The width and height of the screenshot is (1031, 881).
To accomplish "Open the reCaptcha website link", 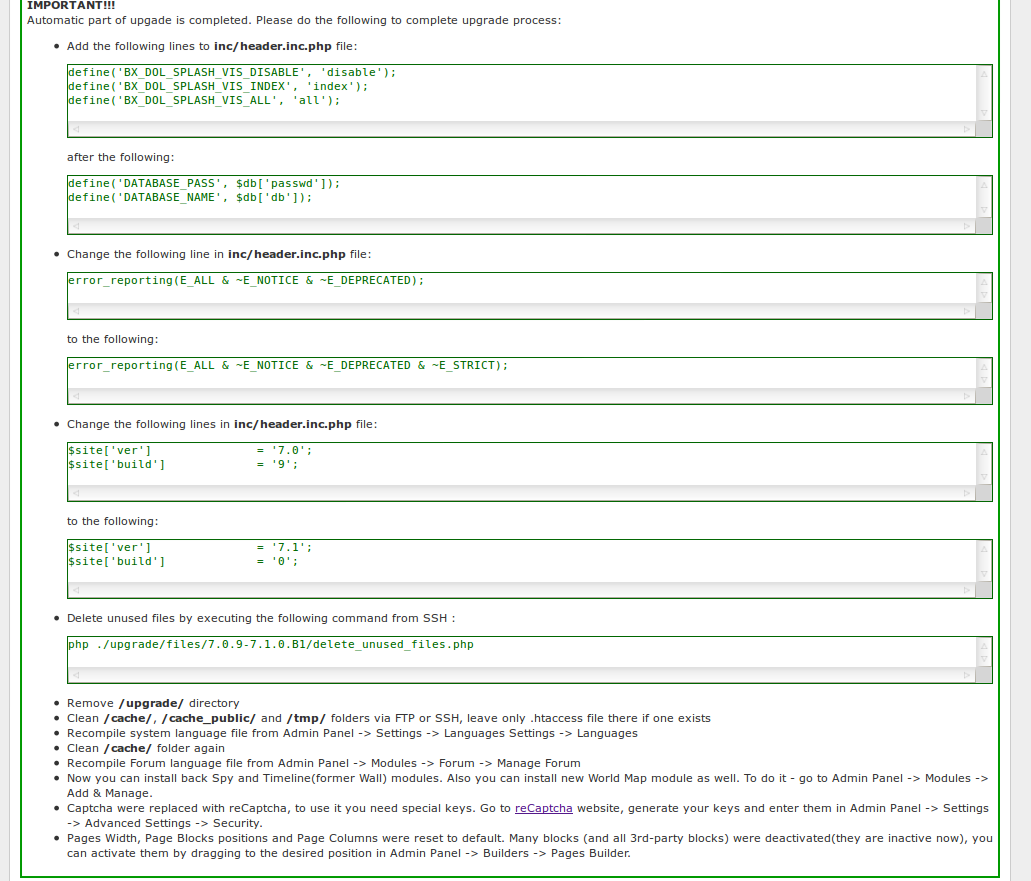I will click(x=543, y=808).
